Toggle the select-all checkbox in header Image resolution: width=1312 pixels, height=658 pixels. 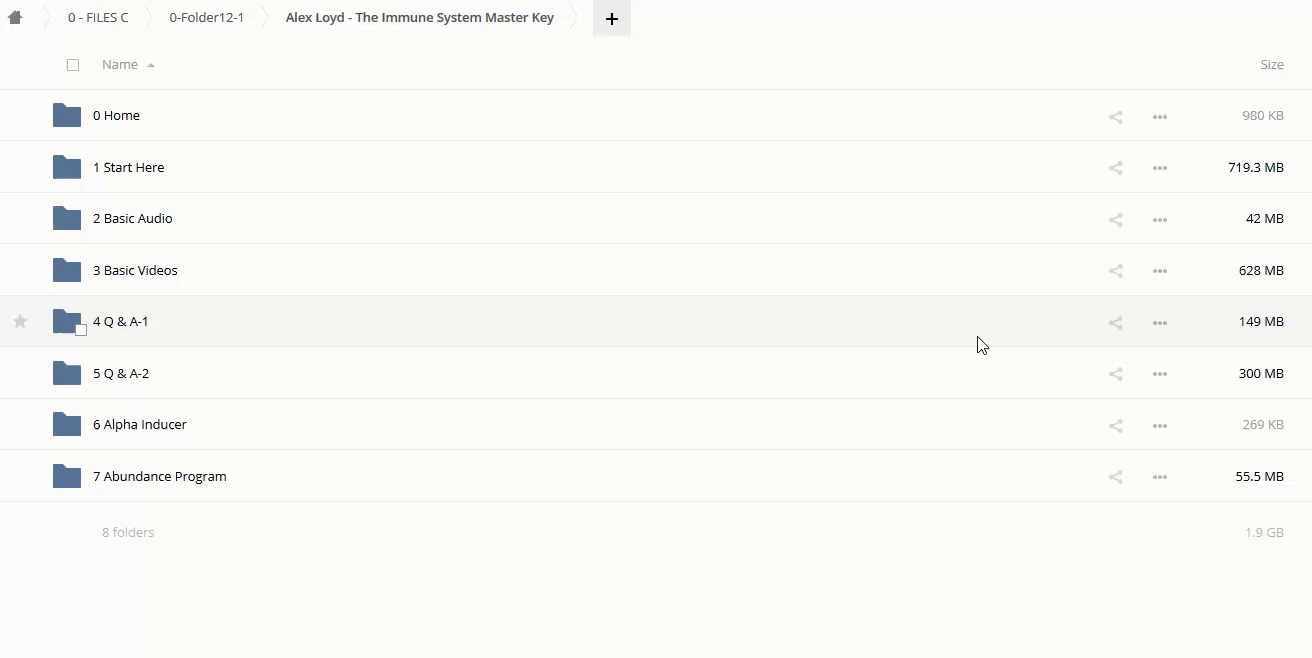[x=73, y=65]
